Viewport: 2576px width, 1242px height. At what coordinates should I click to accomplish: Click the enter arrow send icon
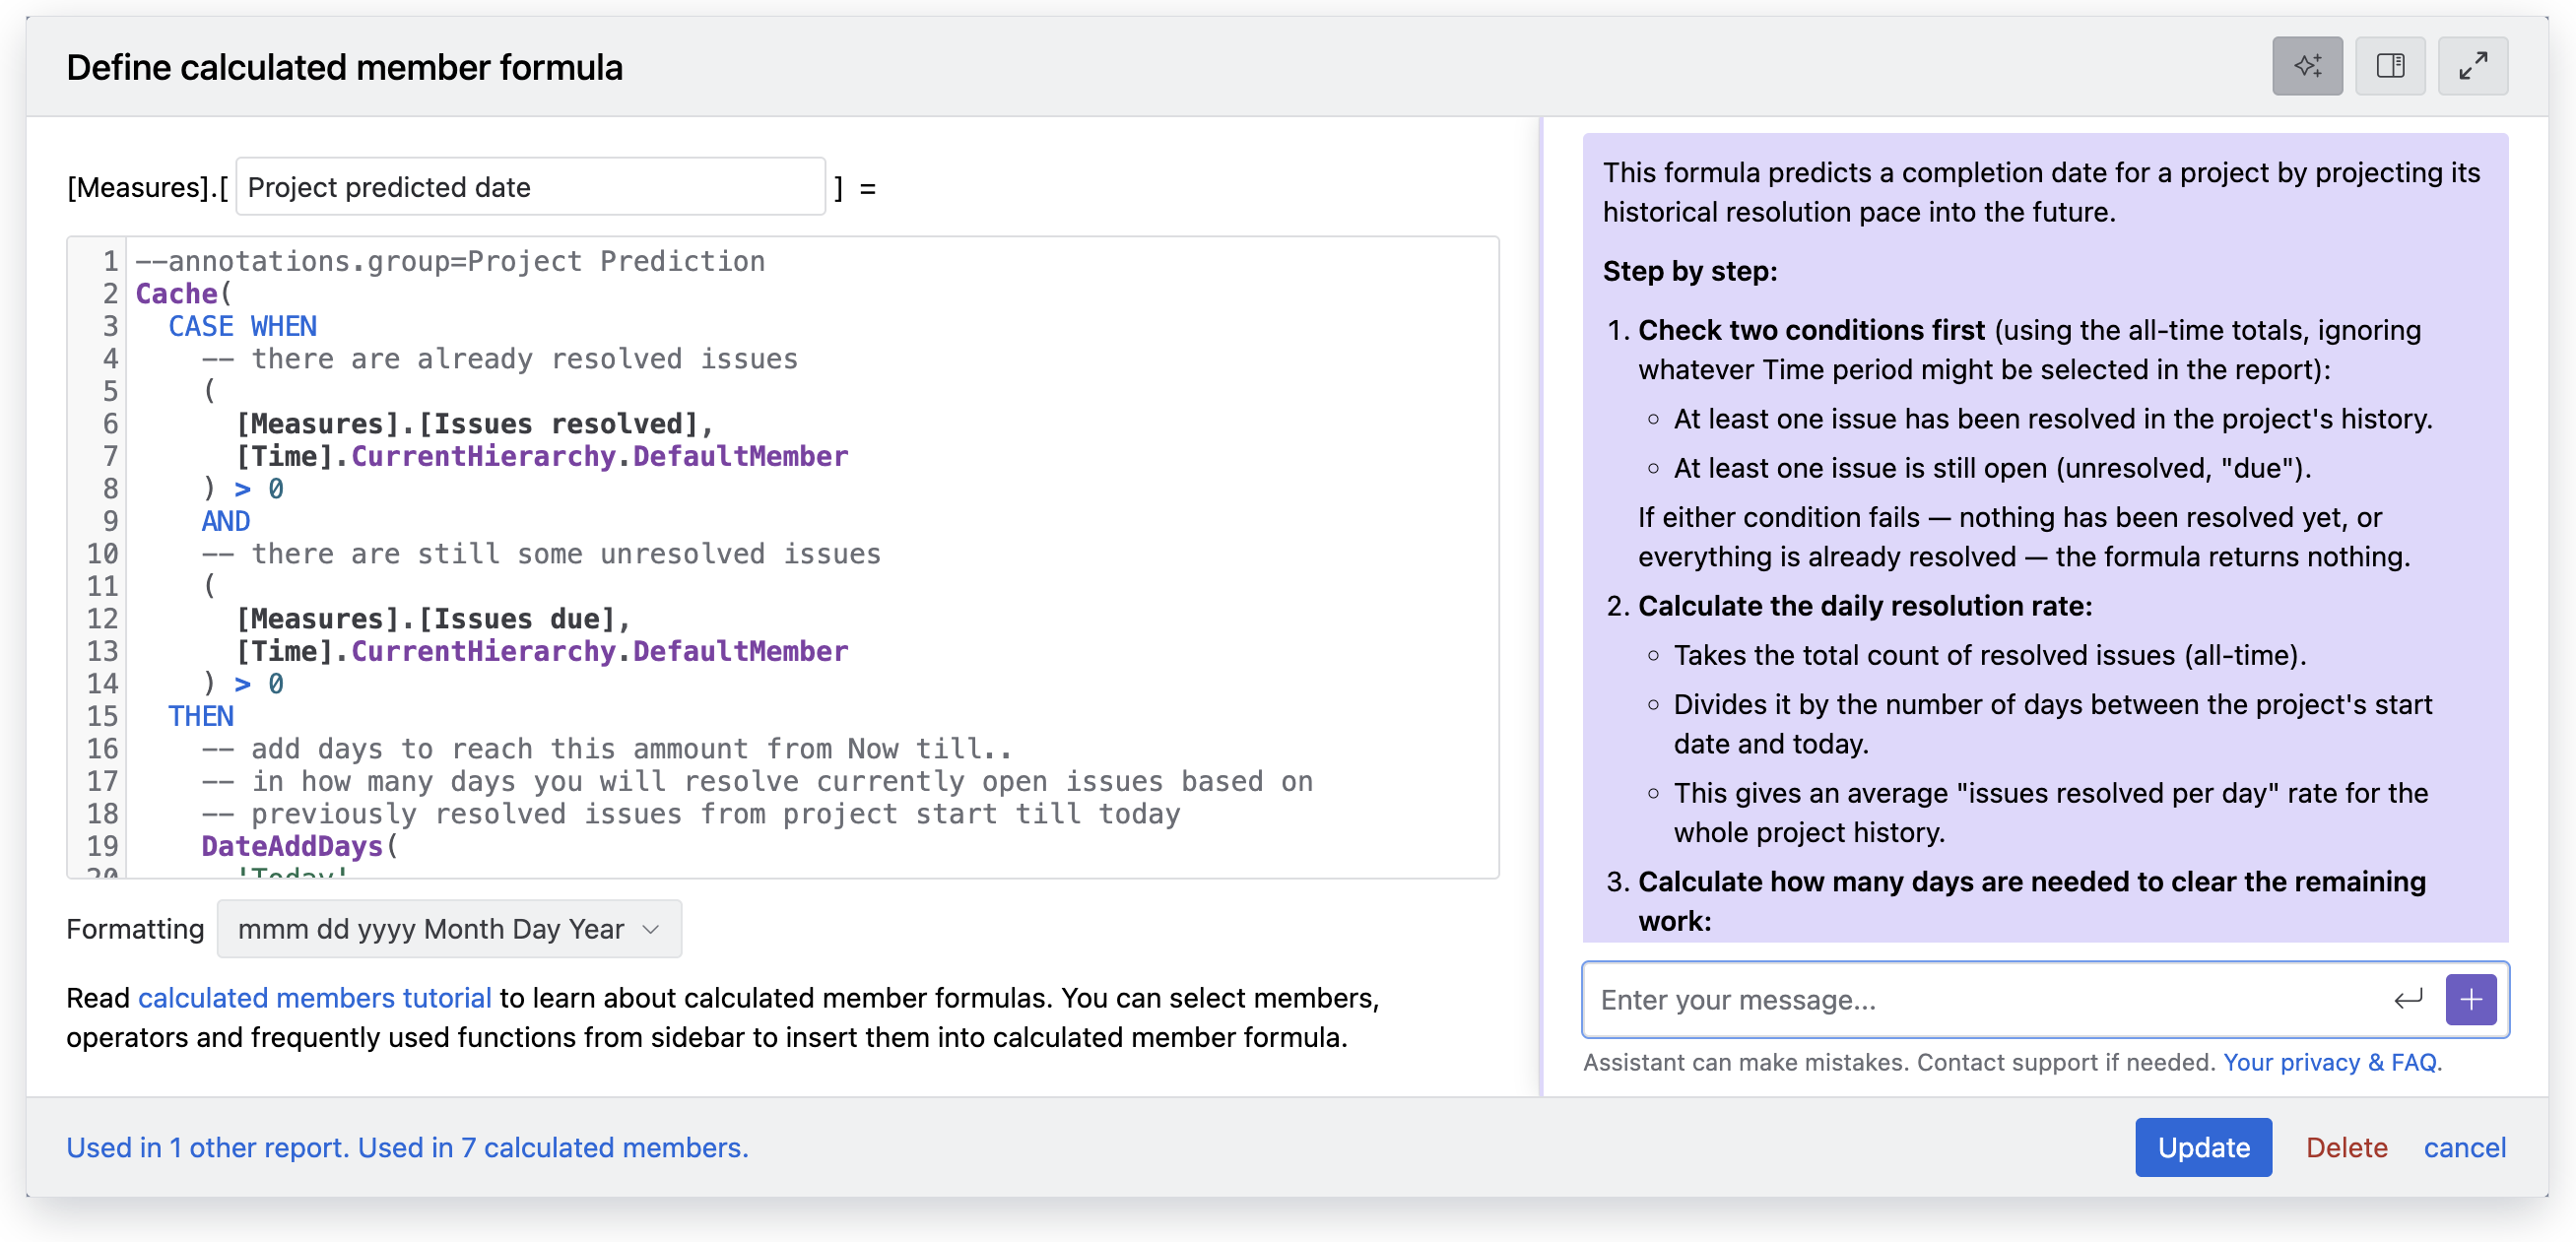tap(2408, 999)
